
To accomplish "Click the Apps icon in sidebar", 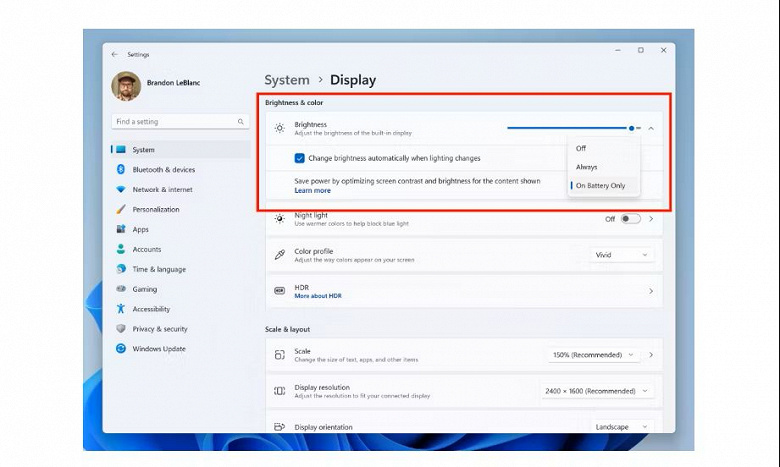I will pyautogui.click(x=121, y=229).
